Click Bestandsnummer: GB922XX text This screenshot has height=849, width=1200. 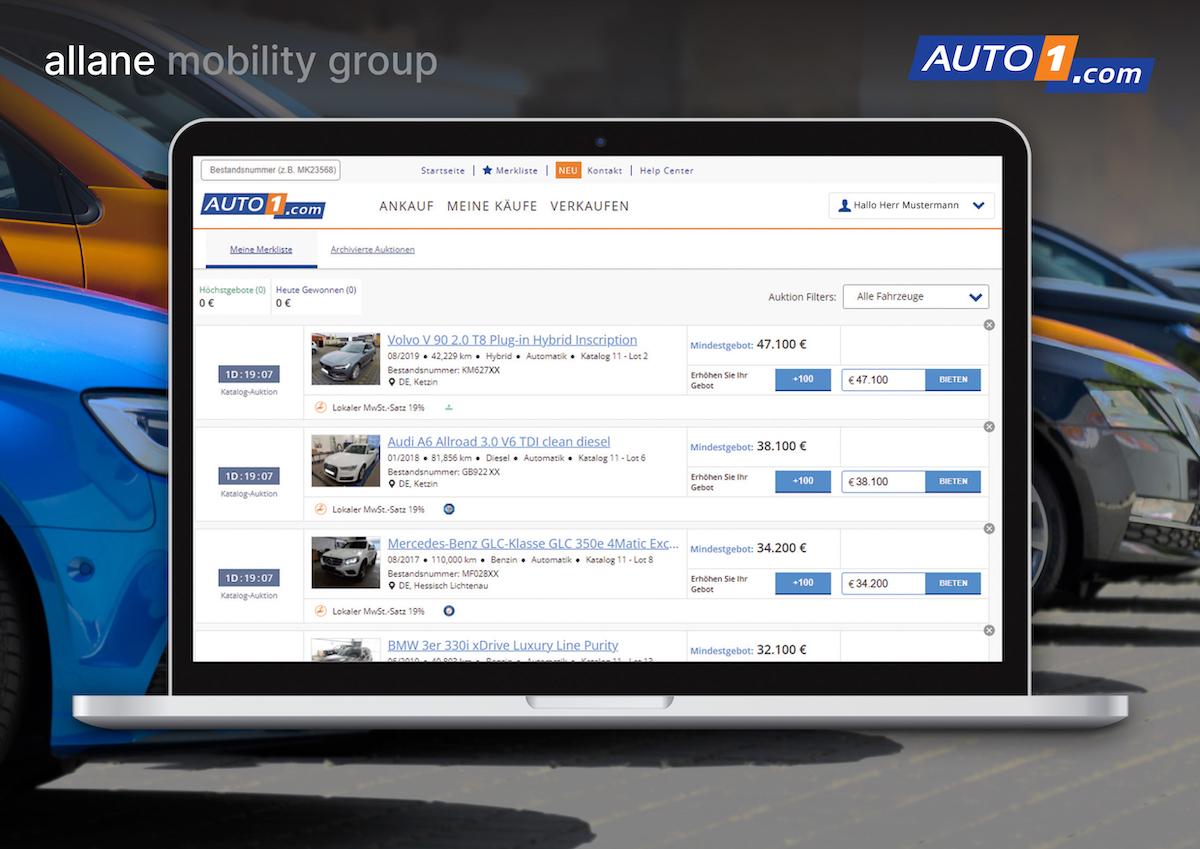point(444,471)
